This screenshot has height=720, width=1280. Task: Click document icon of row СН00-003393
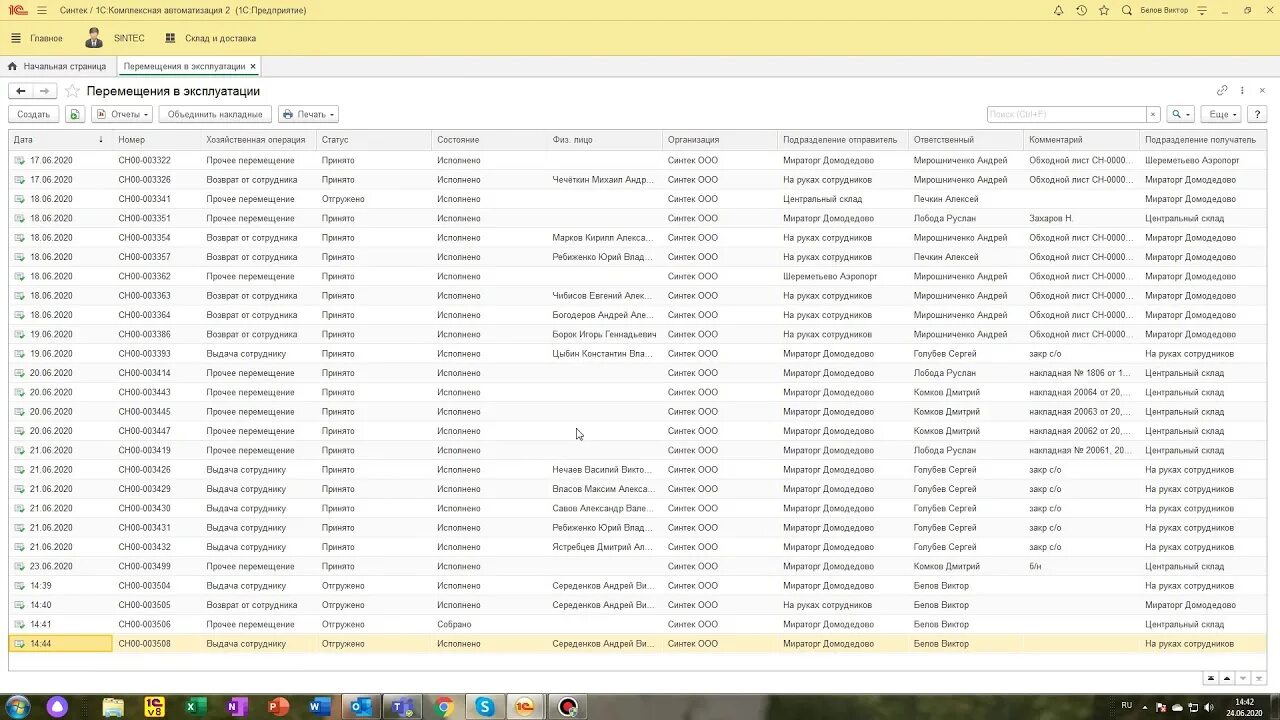(x=19, y=354)
